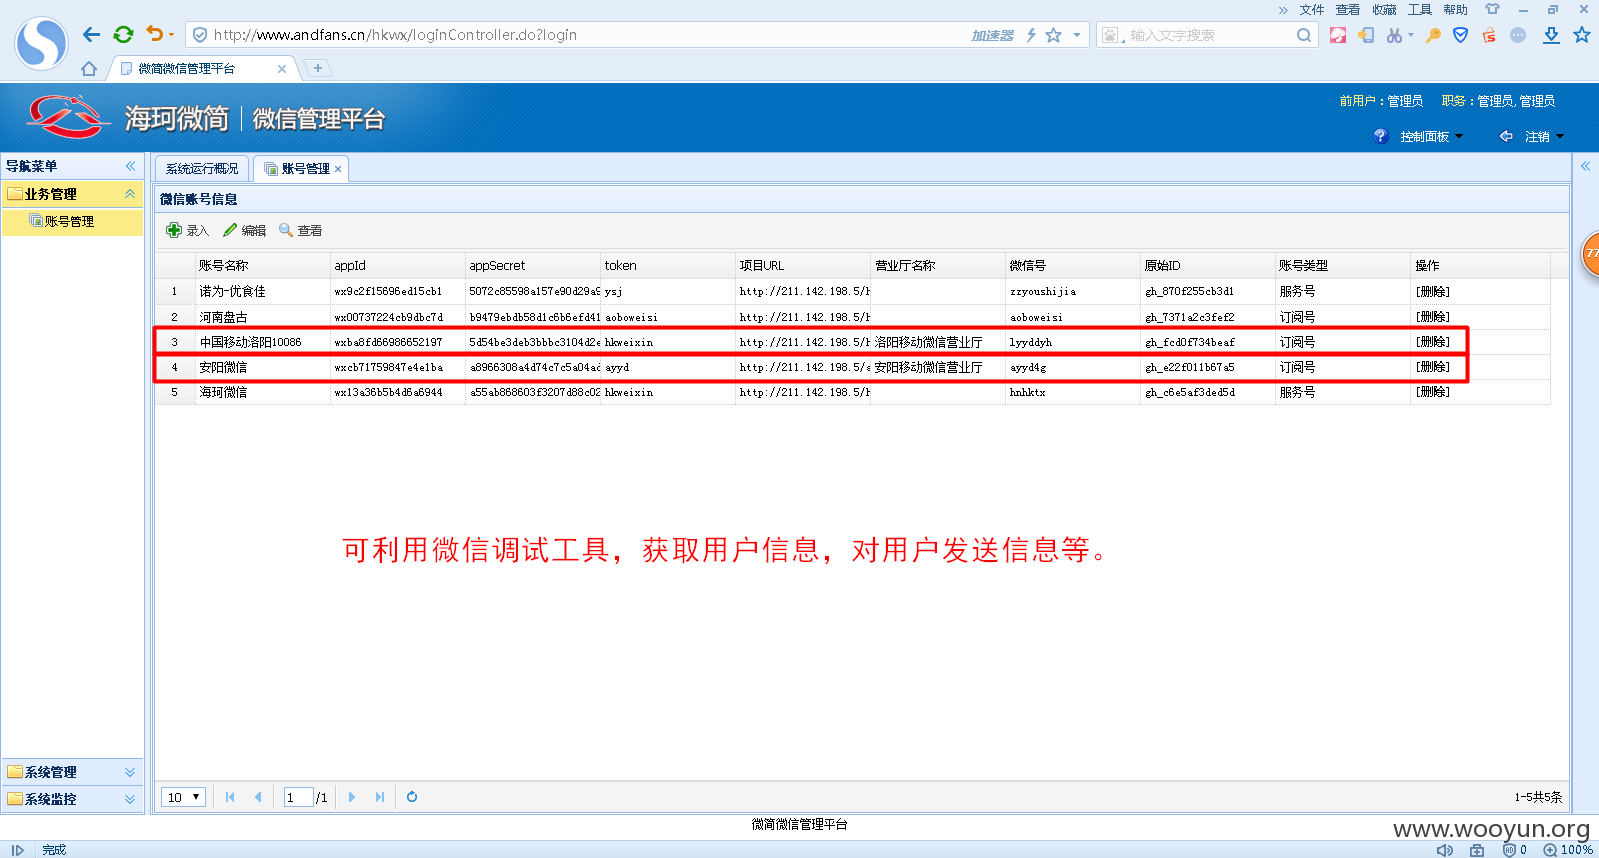This screenshot has height=858, width=1599.
Task: Open the 控制面板 dropdown
Action: tap(1432, 137)
